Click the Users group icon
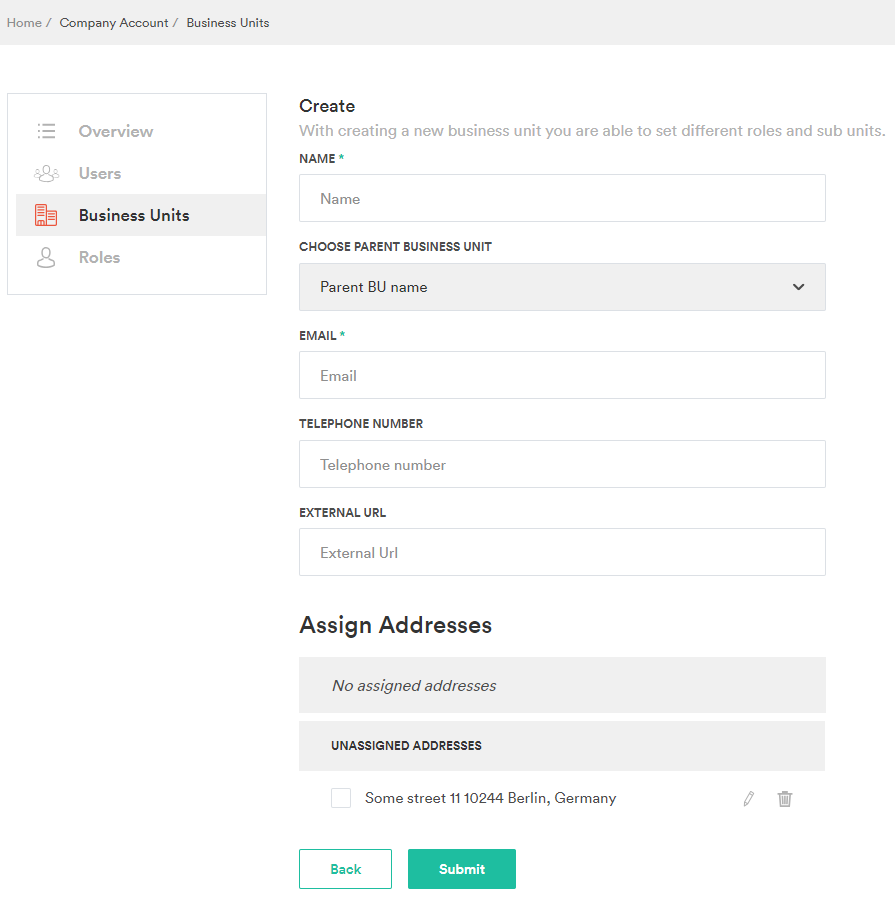895x900 pixels. point(47,173)
